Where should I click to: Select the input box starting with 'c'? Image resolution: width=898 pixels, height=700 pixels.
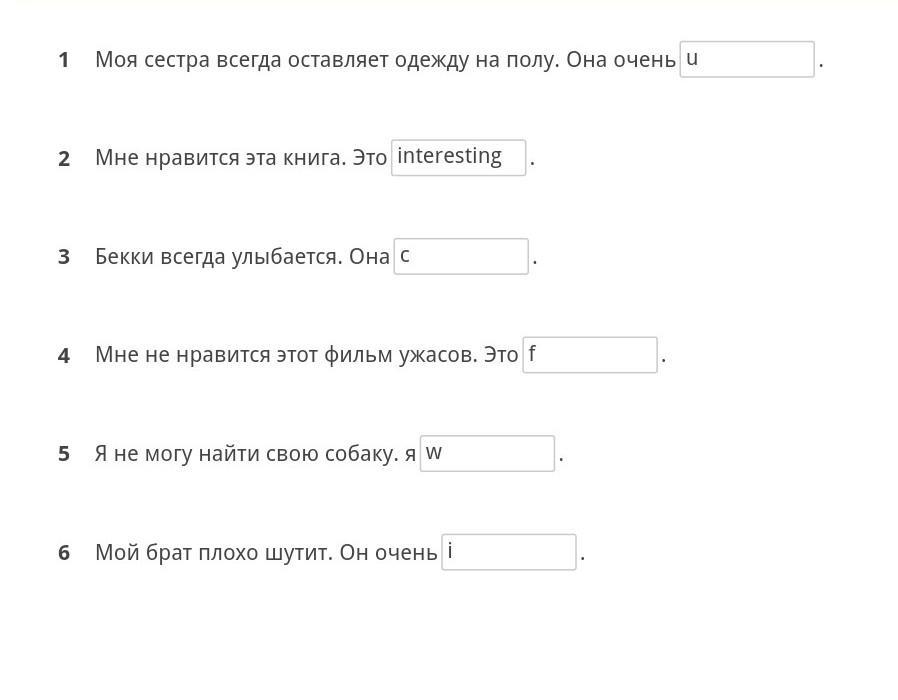point(461,256)
